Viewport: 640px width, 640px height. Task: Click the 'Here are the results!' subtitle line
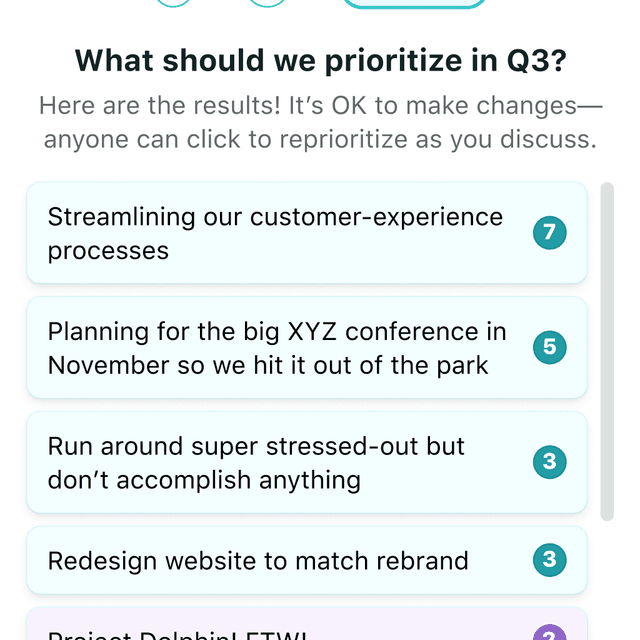click(x=320, y=105)
